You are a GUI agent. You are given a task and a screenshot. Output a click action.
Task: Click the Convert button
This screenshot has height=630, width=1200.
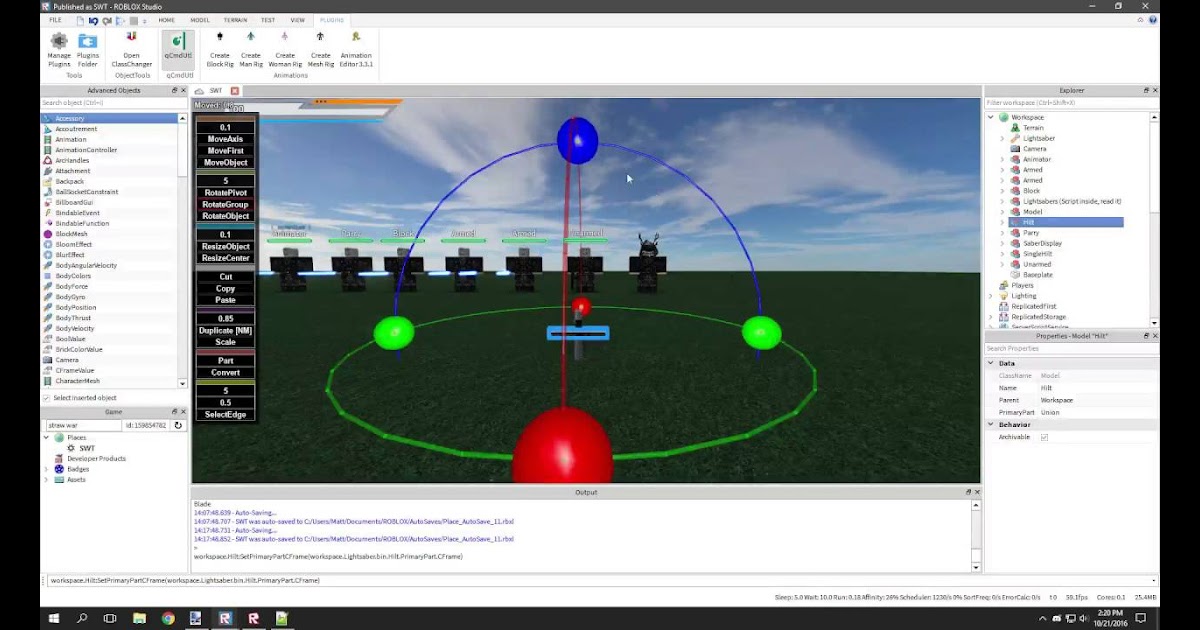click(225, 372)
